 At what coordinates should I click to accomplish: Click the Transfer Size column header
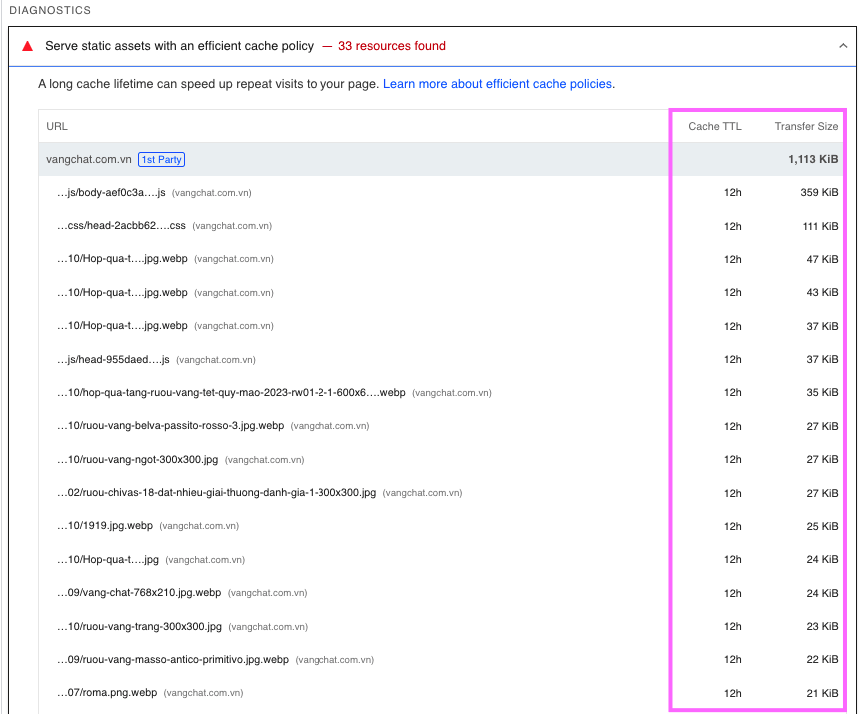click(x=806, y=126)
